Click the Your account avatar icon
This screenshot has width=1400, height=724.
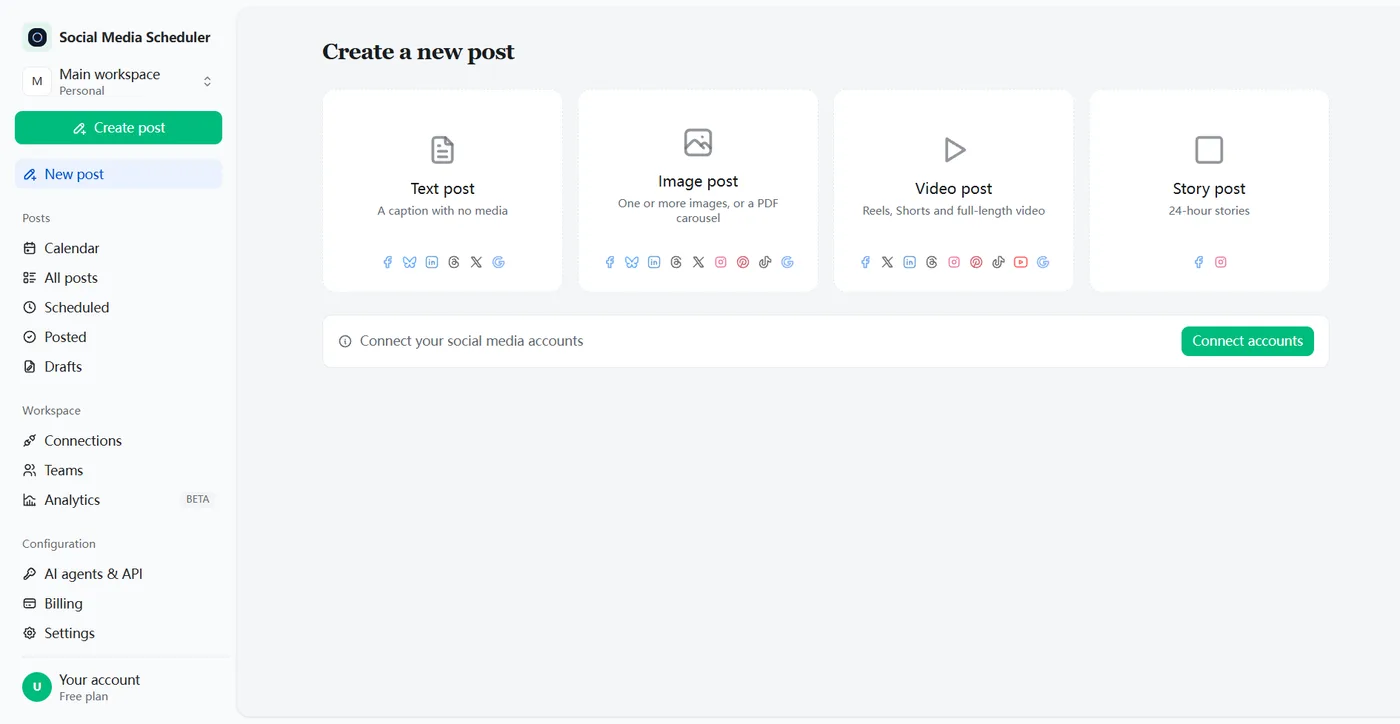coord(37,687)
